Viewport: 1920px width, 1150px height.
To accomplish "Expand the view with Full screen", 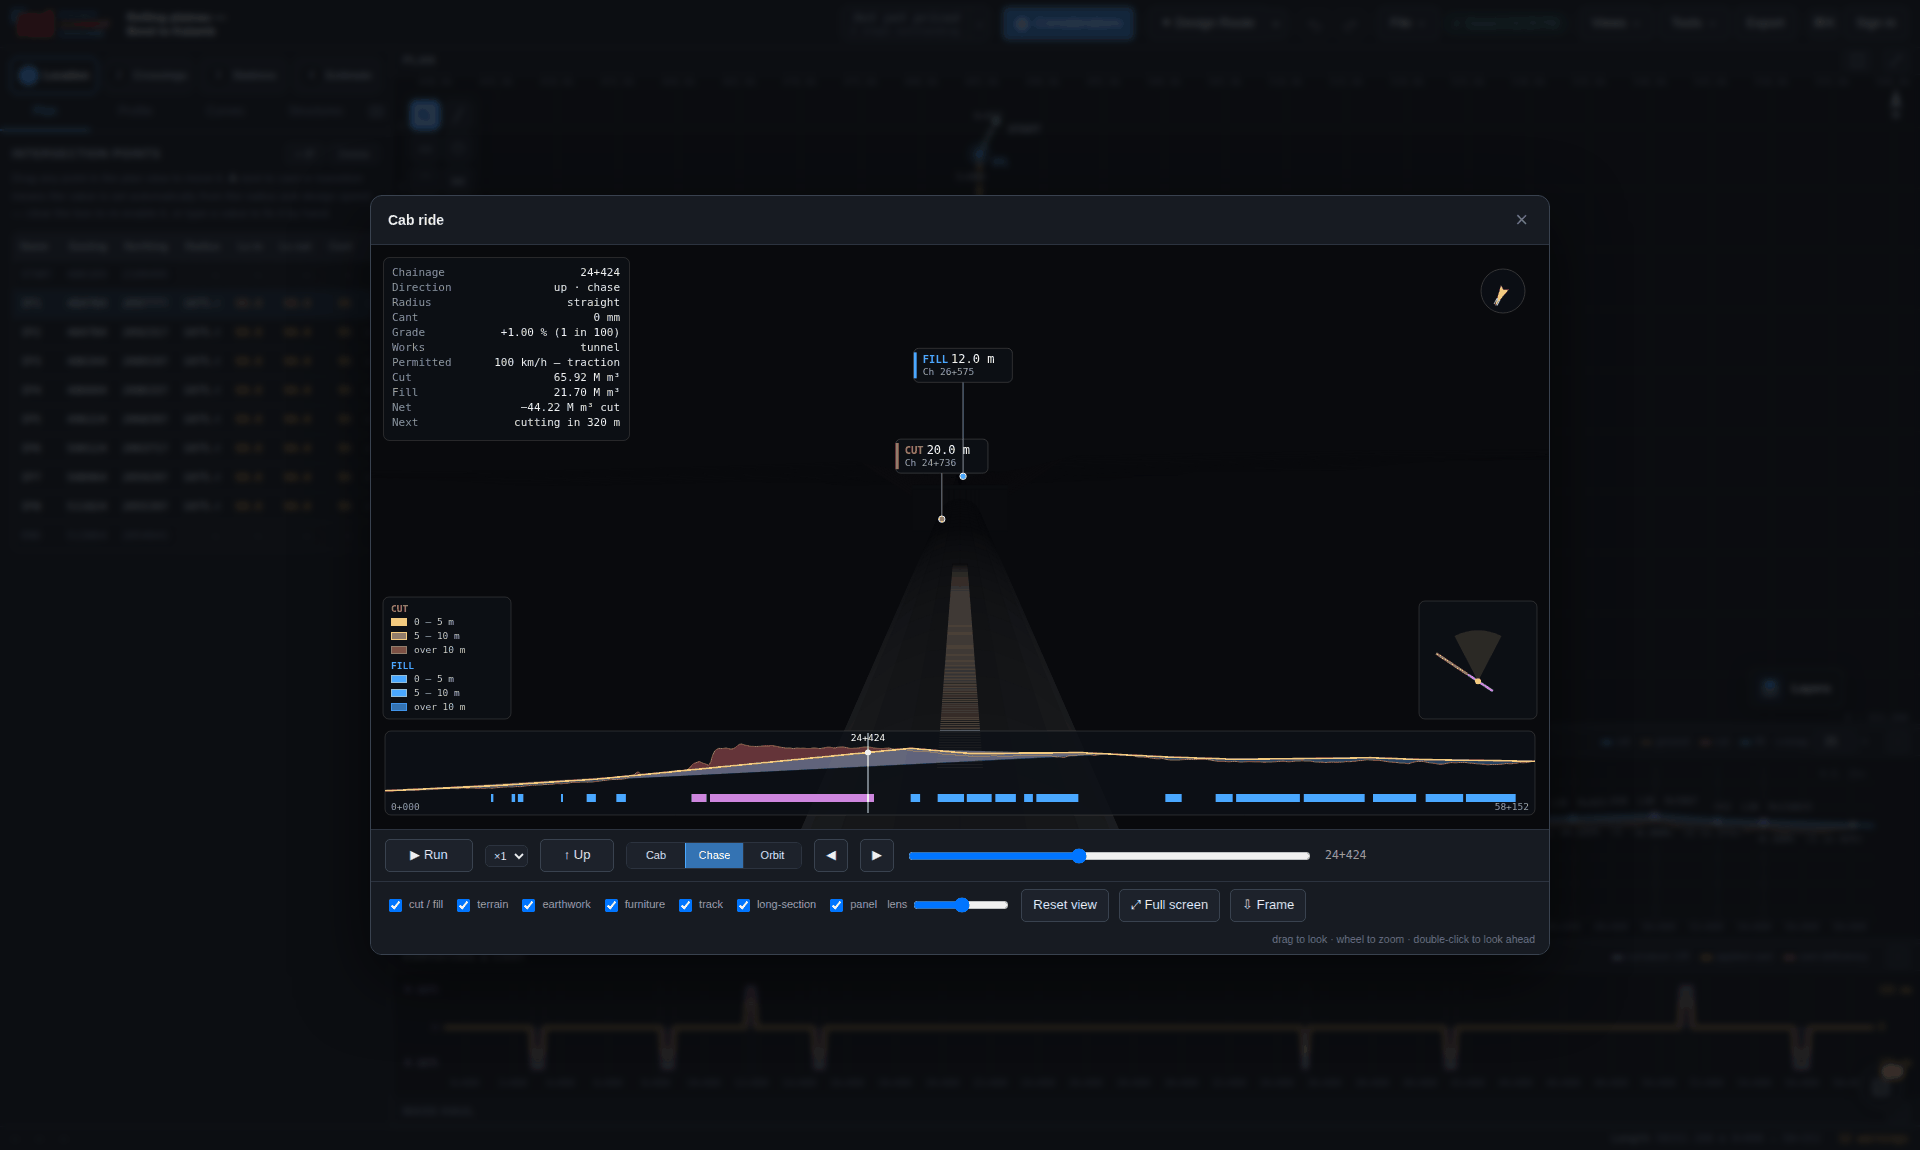I will point(1169,905).
